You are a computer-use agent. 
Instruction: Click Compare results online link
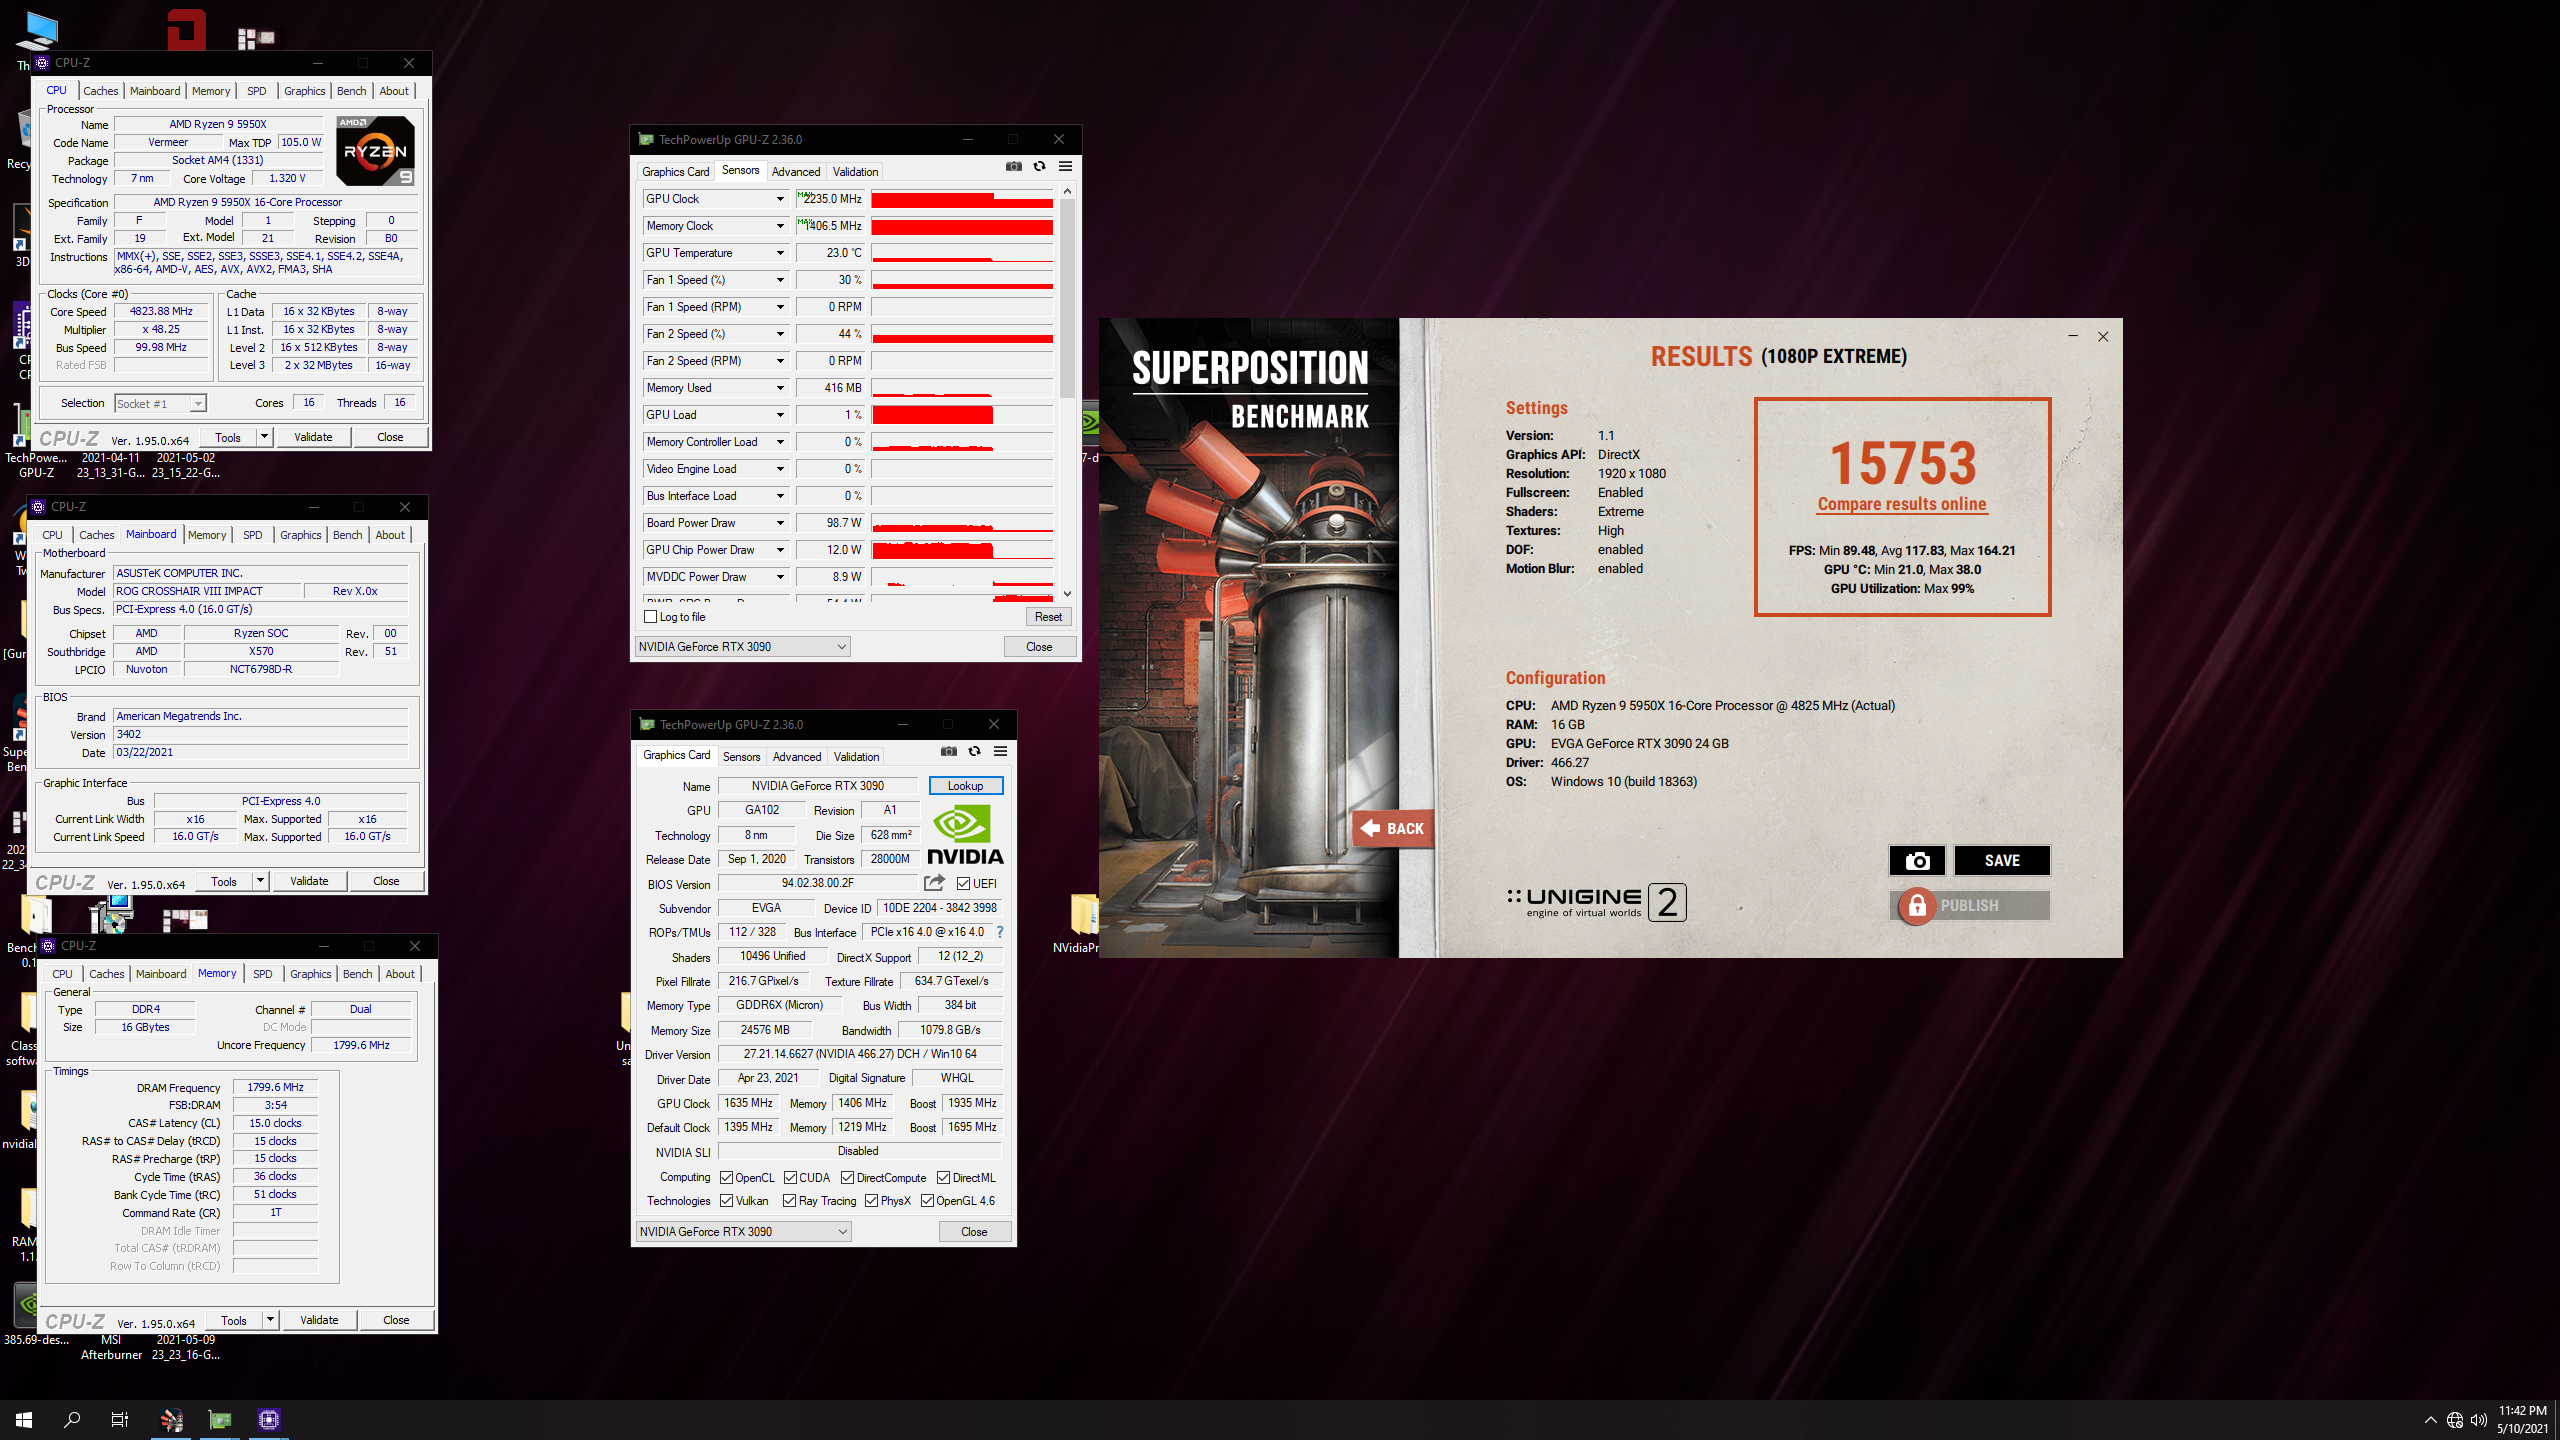click(1902, 504)
